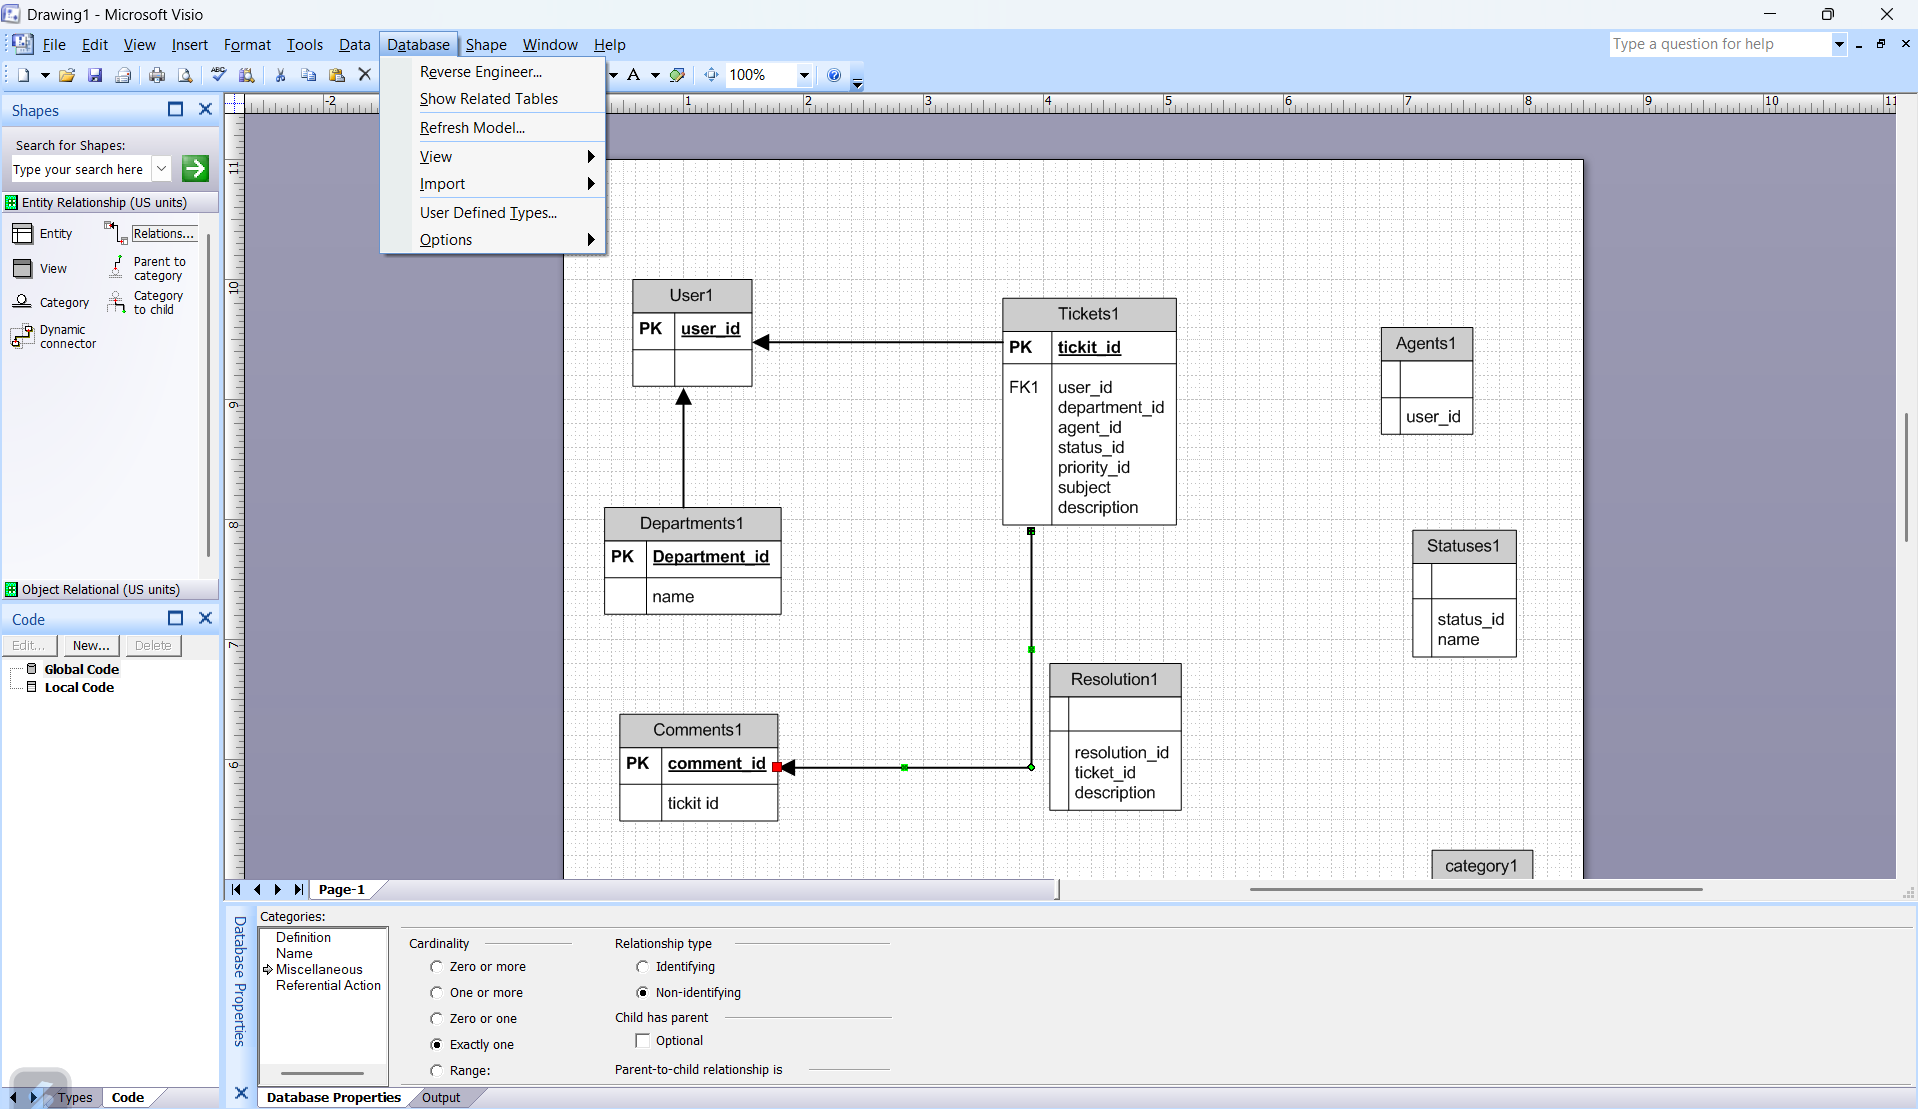
Task: Choose Zero or more cardinality
Action: coord(436,967)
